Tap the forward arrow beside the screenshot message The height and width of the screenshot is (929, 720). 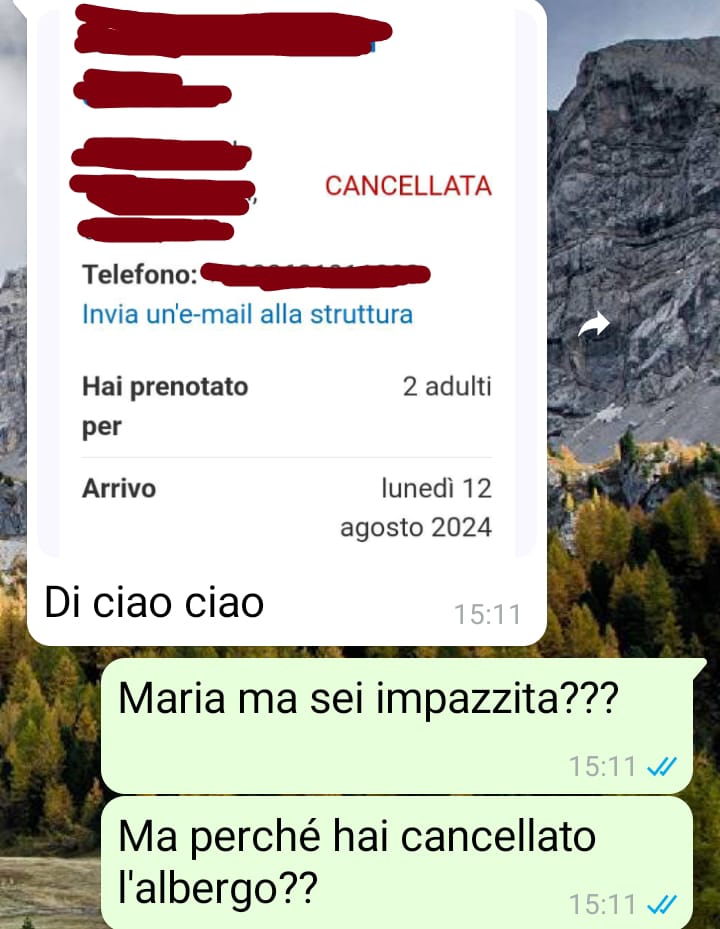coord(594,325)
